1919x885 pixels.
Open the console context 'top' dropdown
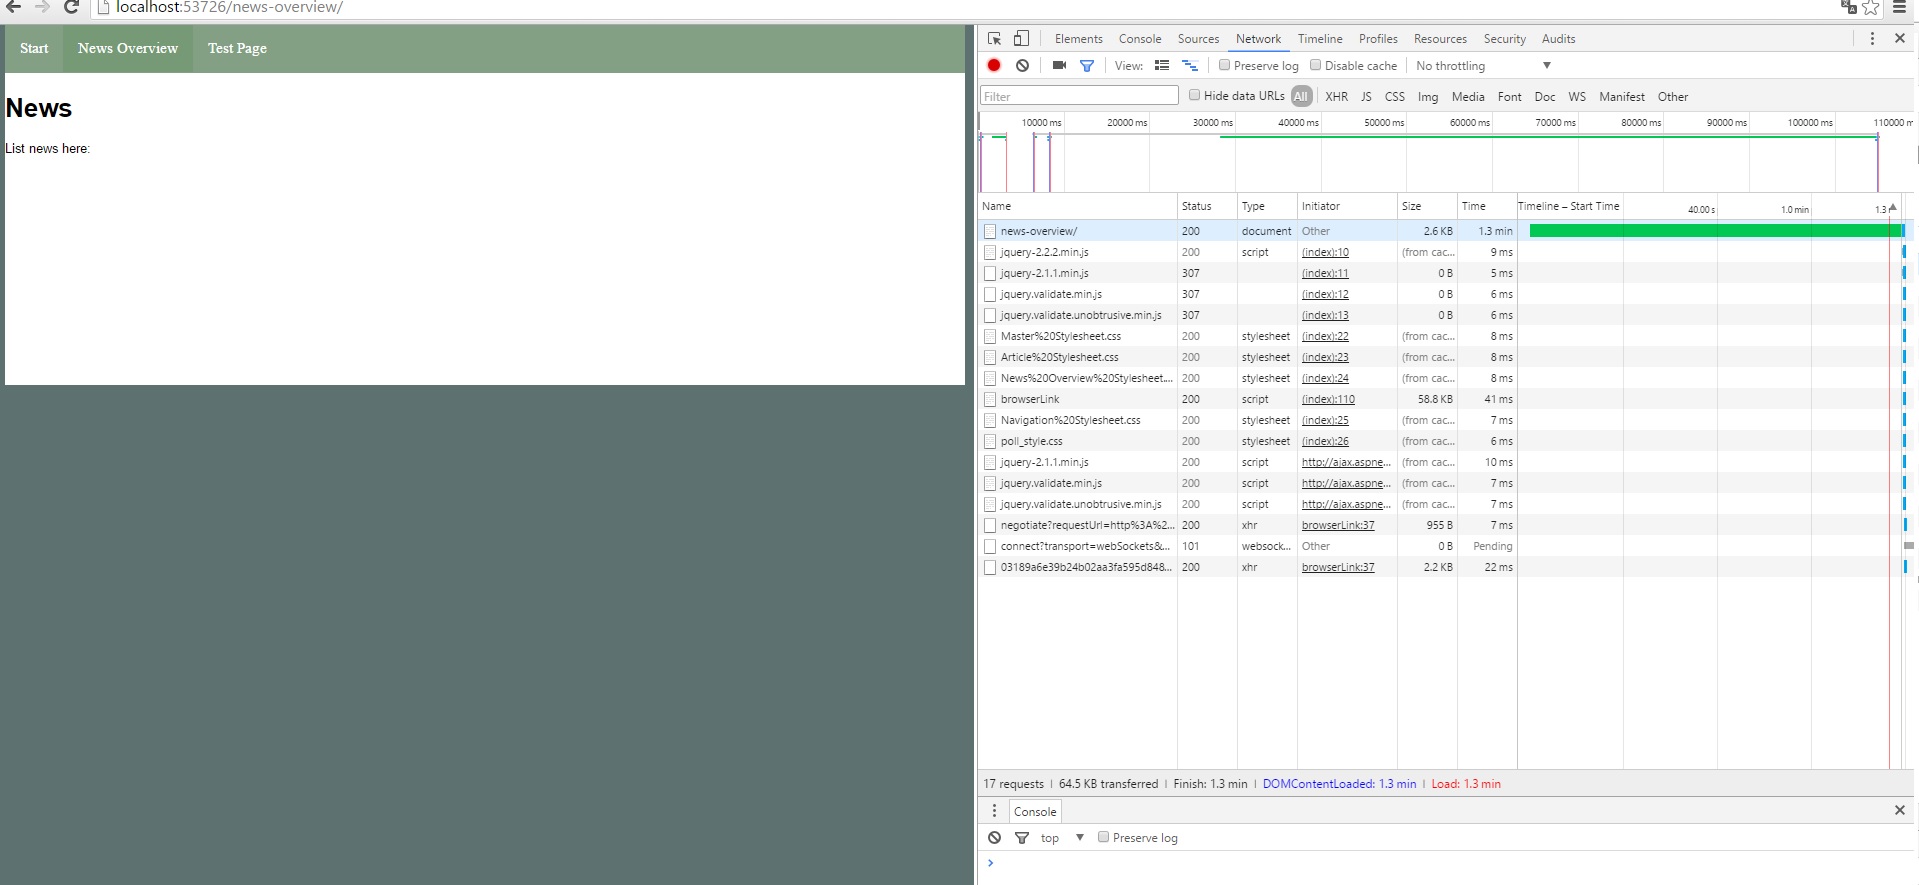[x=1062, y=838]
